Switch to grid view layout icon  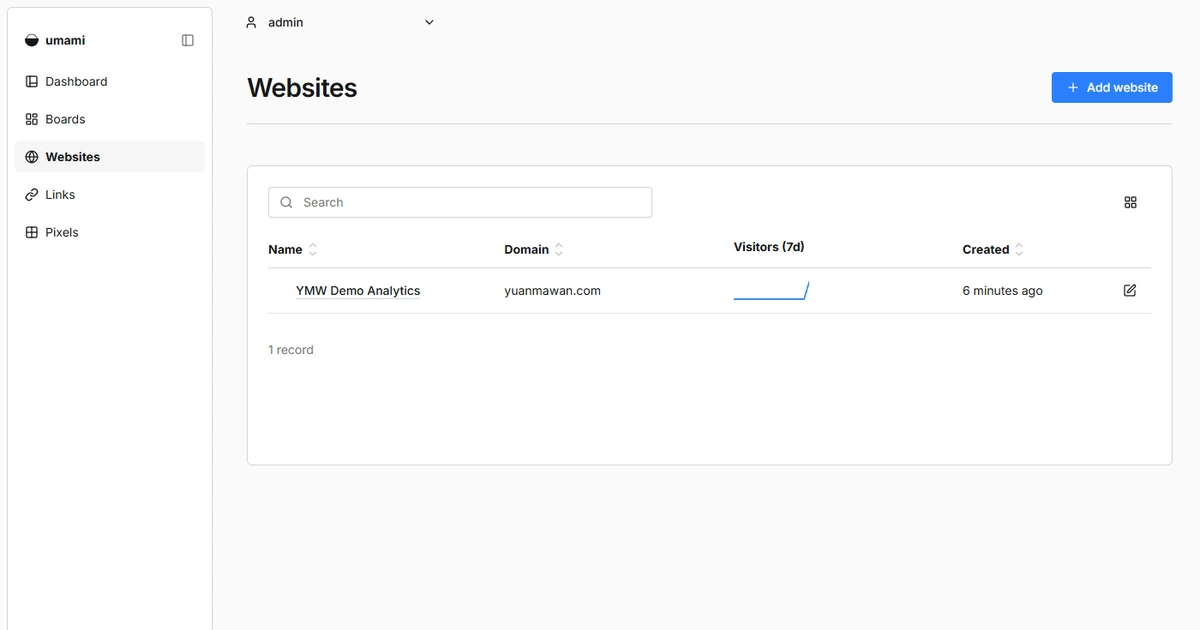click(1131, 202)
